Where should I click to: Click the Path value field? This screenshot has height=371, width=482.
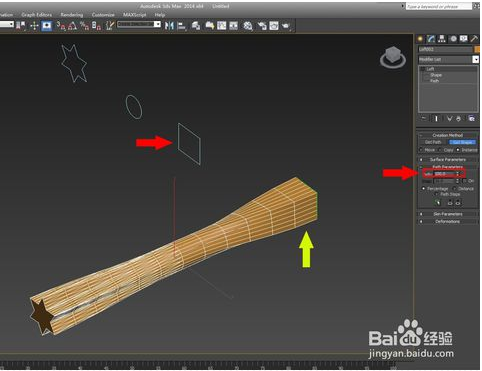pyautogui.click(x=445, y=174)
